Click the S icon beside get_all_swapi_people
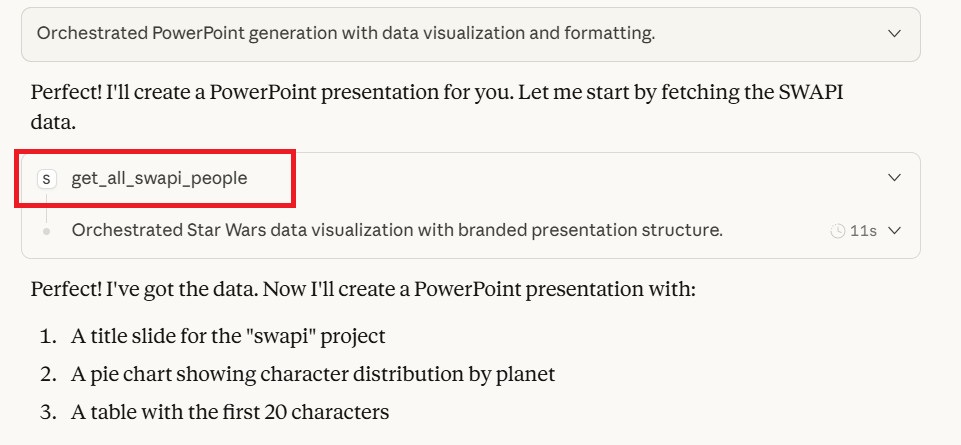This screenshot has height=445, width=961. [46, 179]
